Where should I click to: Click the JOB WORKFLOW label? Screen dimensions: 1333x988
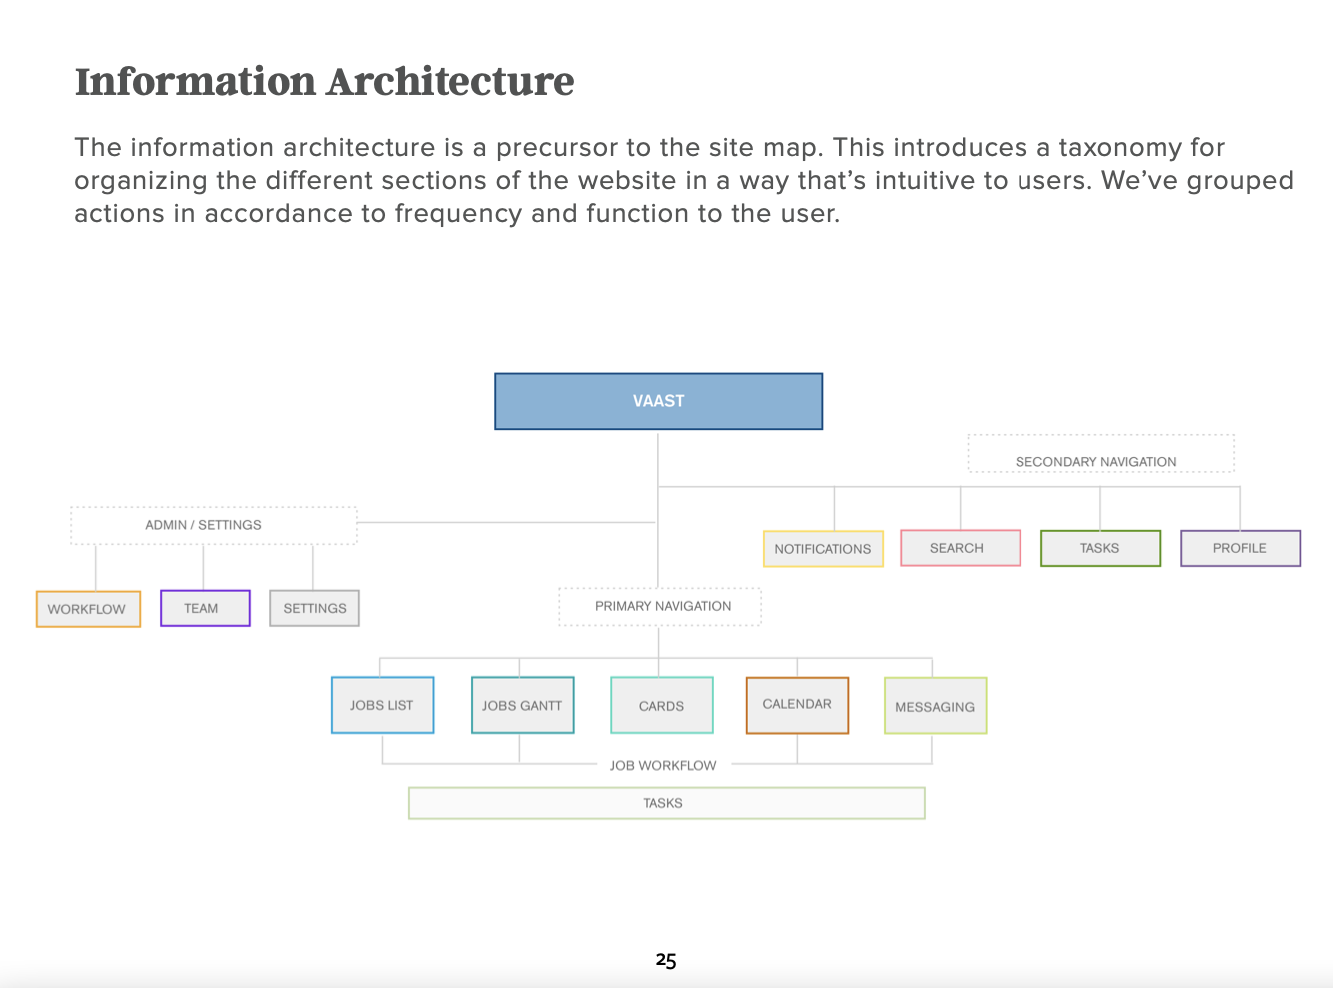(x=663, y=765)
